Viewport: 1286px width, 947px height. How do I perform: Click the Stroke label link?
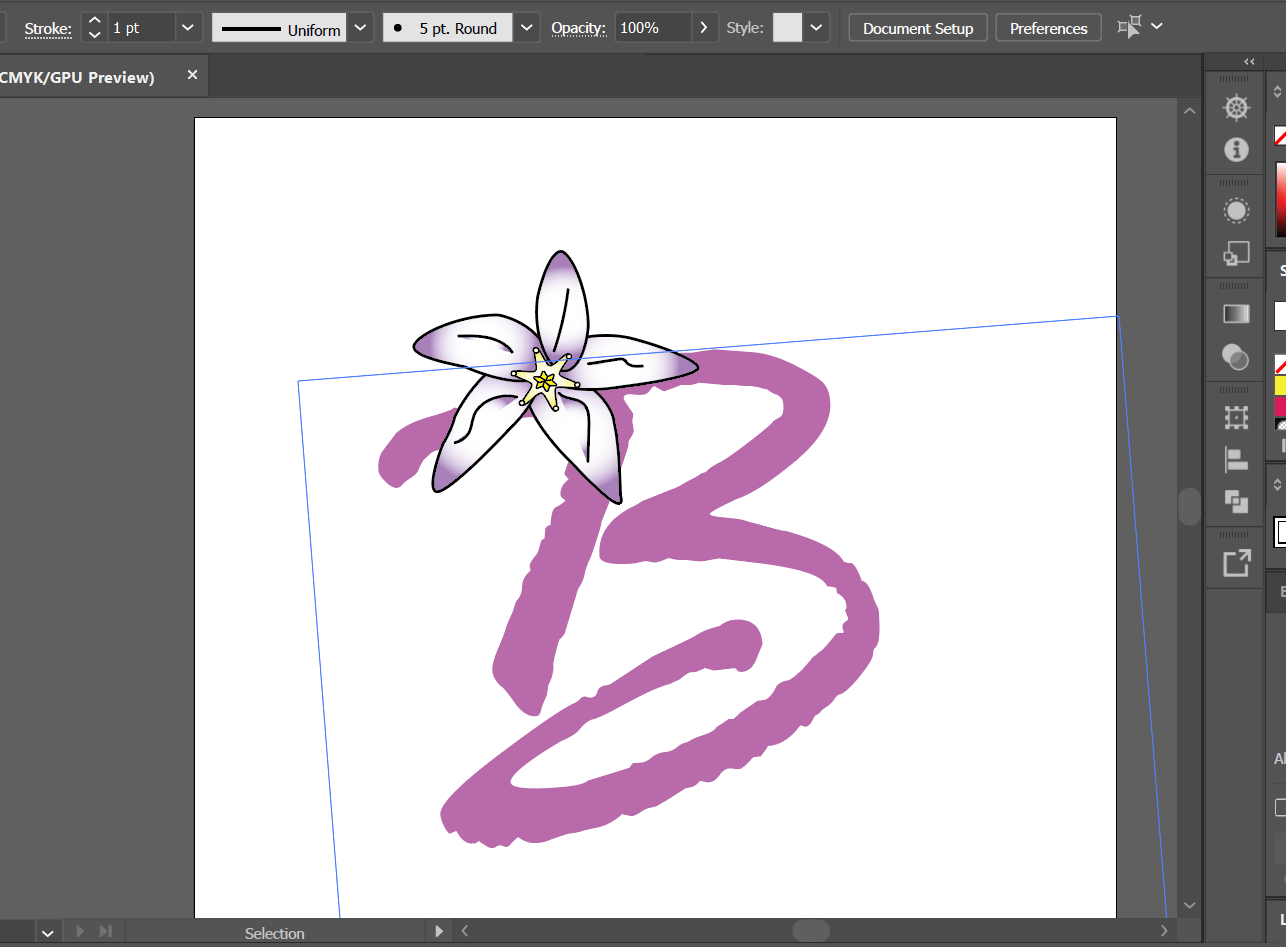tap(48, 28)
